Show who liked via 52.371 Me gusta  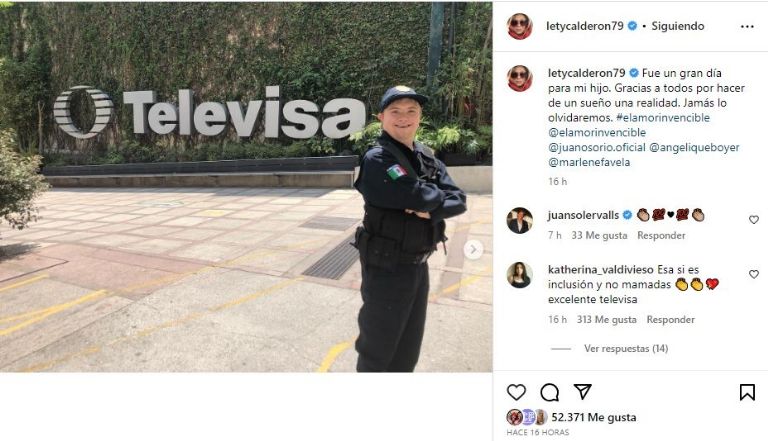[x=594, y=417]
